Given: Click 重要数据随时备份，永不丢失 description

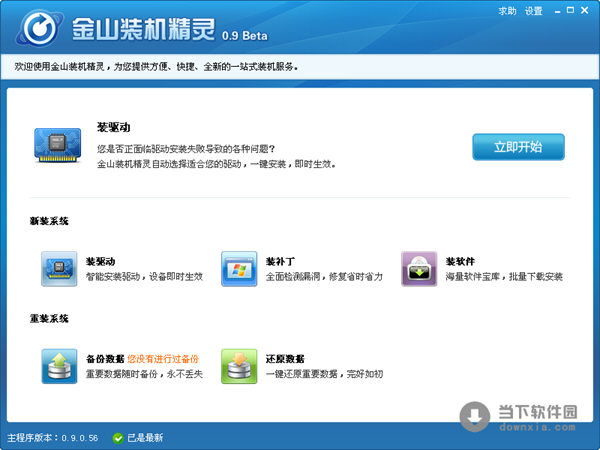Looking at the screenshot, I should point(144,374).
